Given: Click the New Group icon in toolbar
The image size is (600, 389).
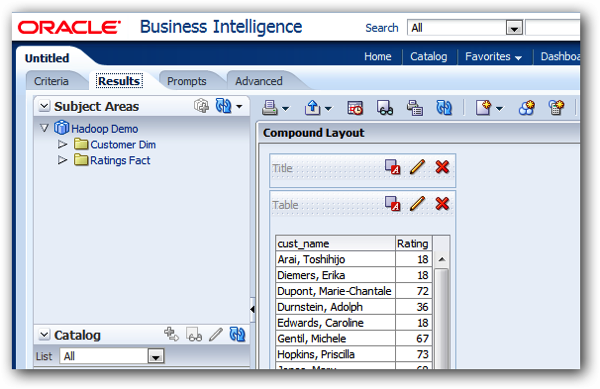Looking at the screenshot, I should [527, 108].
